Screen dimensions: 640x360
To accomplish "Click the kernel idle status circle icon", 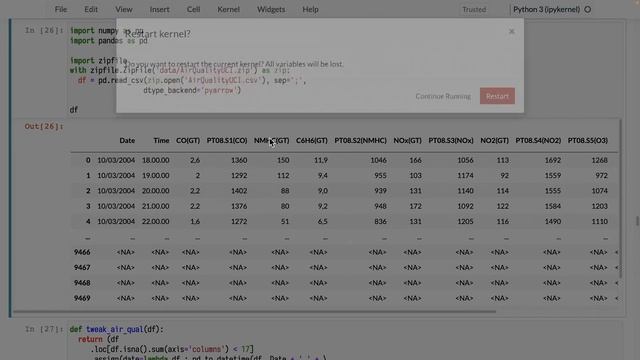I will [x=588, y=9].
